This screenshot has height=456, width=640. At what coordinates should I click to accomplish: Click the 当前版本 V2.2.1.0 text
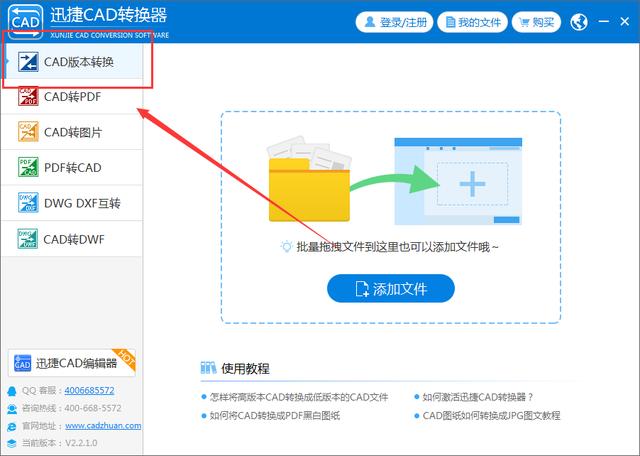coord(60,443)
